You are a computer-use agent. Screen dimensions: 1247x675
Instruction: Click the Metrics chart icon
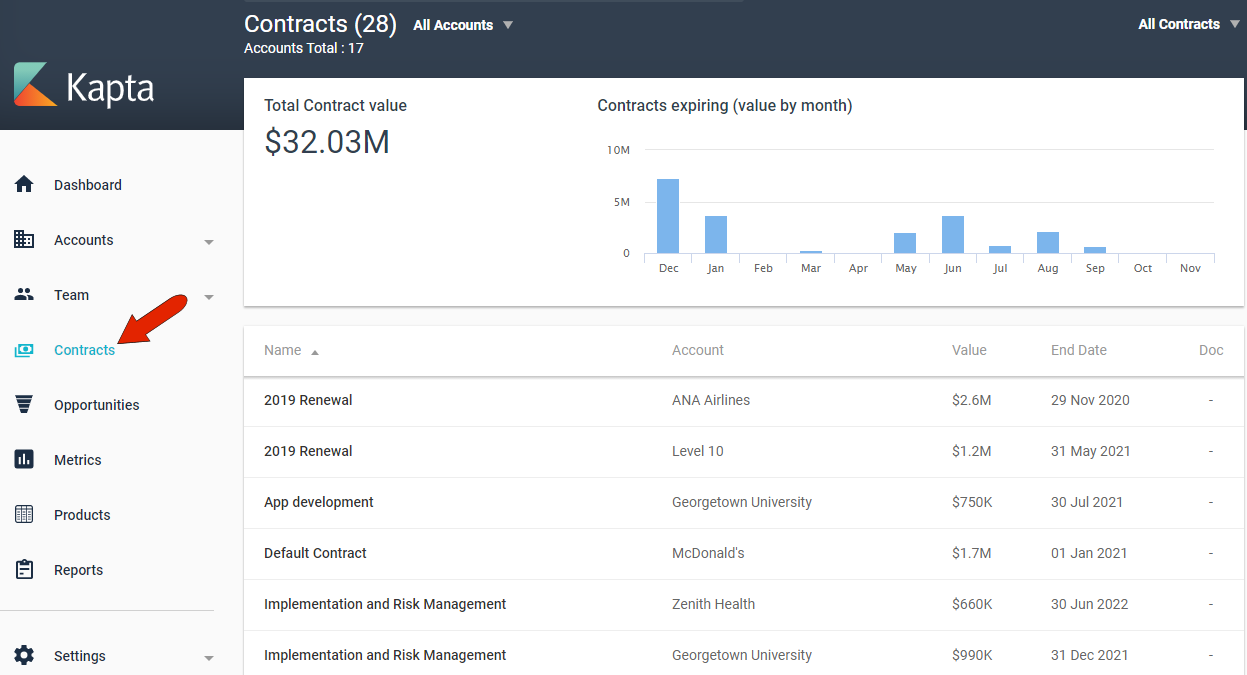pyautogui.click(x=24, y=460)
